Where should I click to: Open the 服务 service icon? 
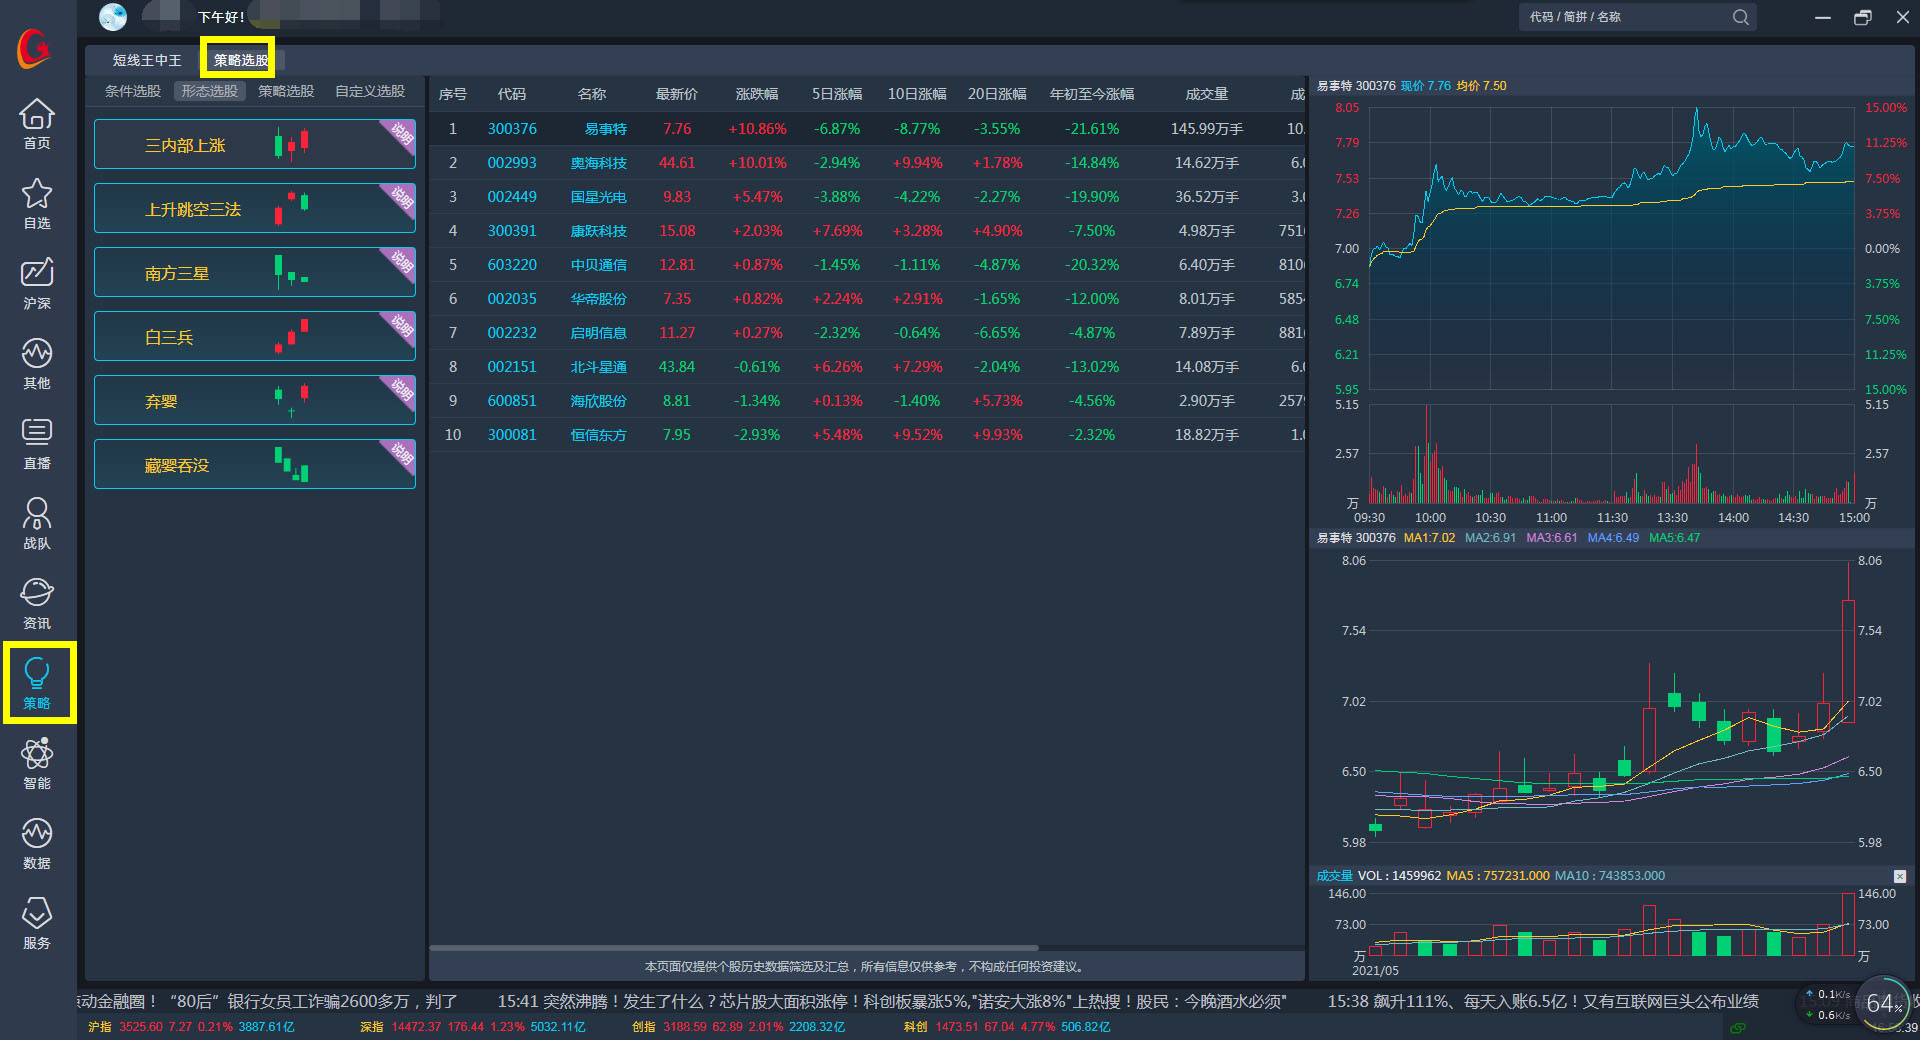click(x=37, y=924)
